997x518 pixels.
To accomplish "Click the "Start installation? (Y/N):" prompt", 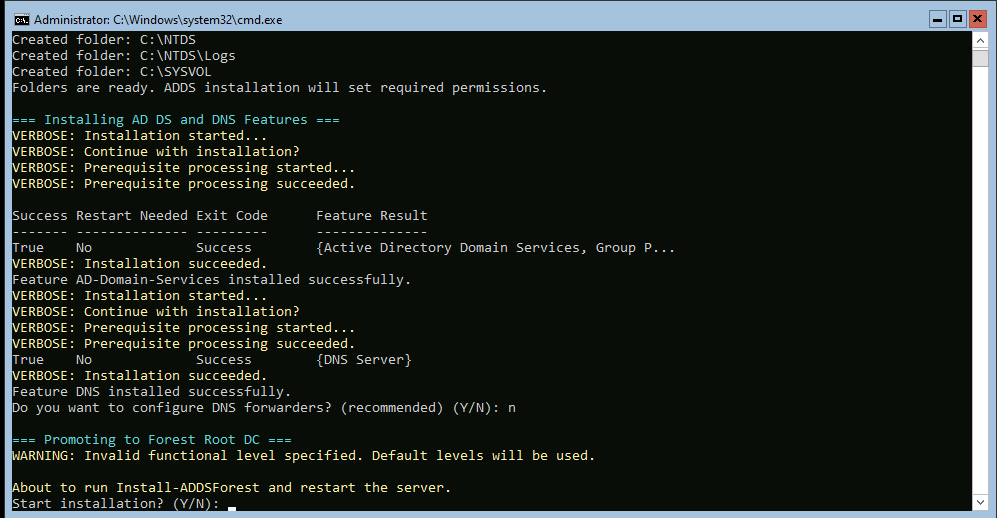I will click(x=115, y=504).
